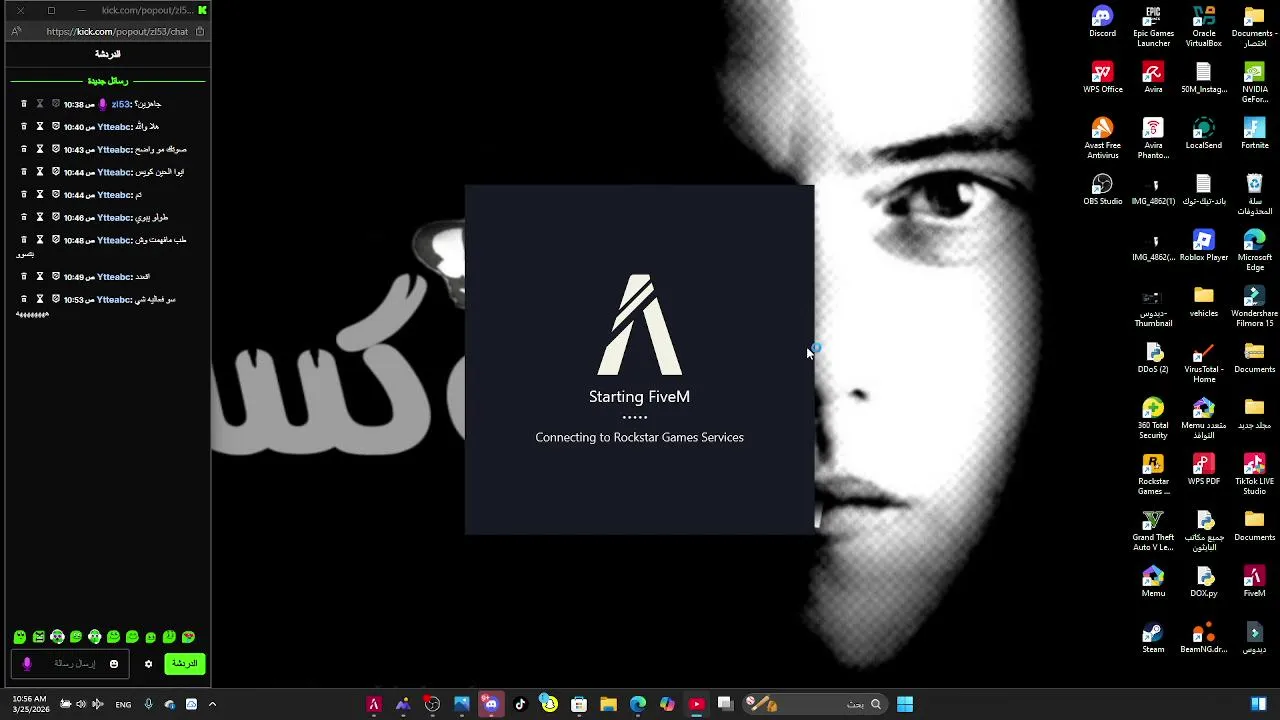Open Memu desktop shortcut

(x=1153, y=582)
